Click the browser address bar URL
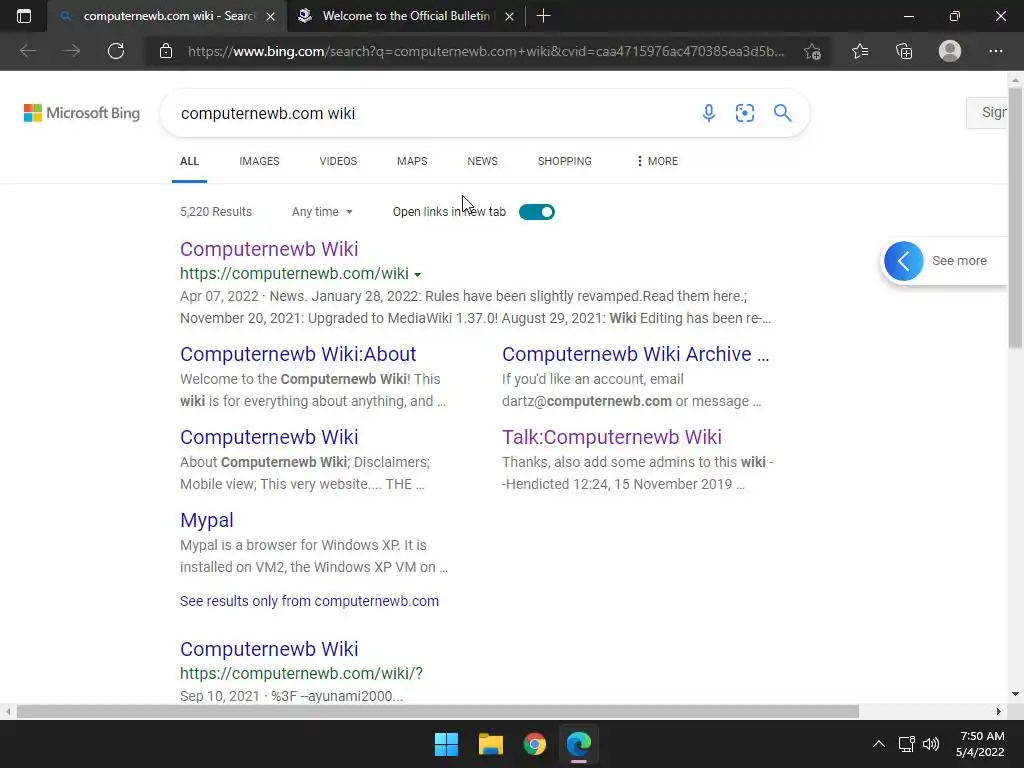1024x768 pixels. (487, 51)
